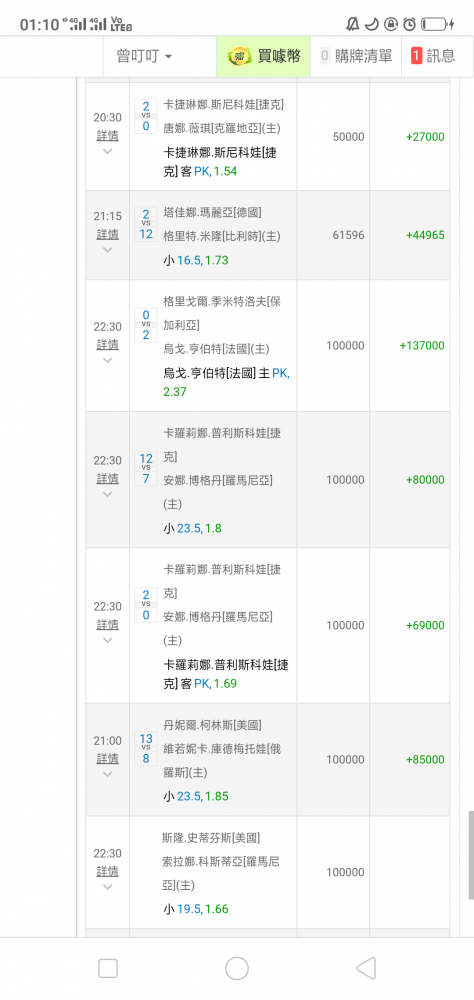Tap the Android back triangle icon

(x=365, y=968)
